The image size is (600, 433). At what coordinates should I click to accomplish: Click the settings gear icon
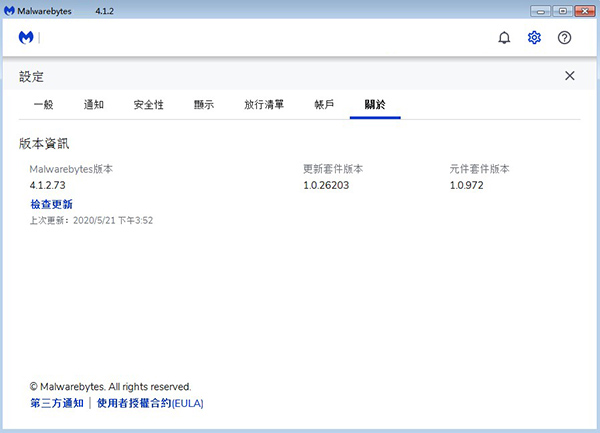tap(534, 37)
